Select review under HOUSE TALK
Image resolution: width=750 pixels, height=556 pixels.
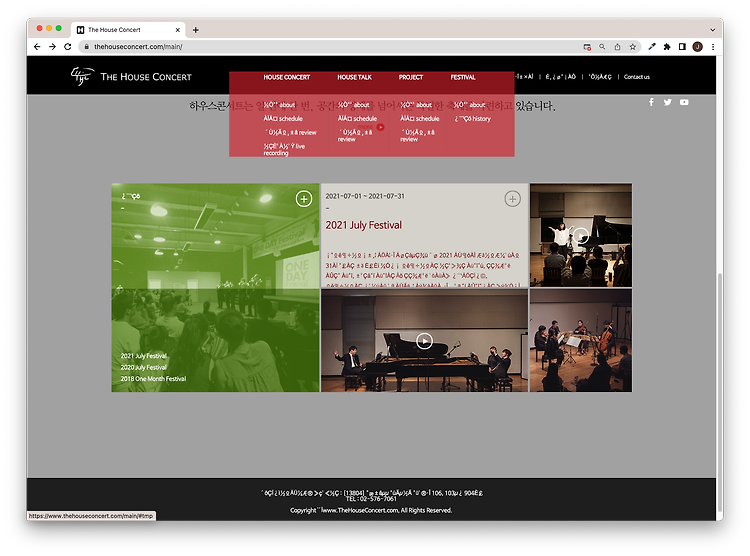(355, 135)
